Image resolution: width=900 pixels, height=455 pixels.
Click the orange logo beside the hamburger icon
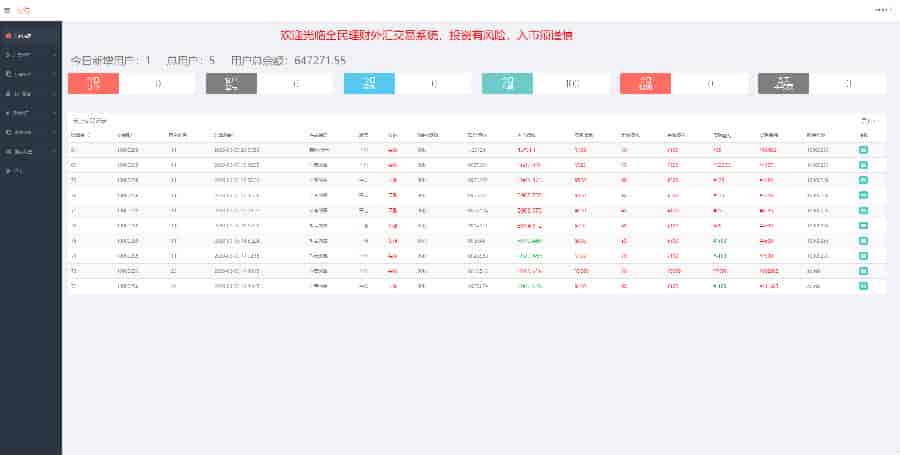[24, 10]
